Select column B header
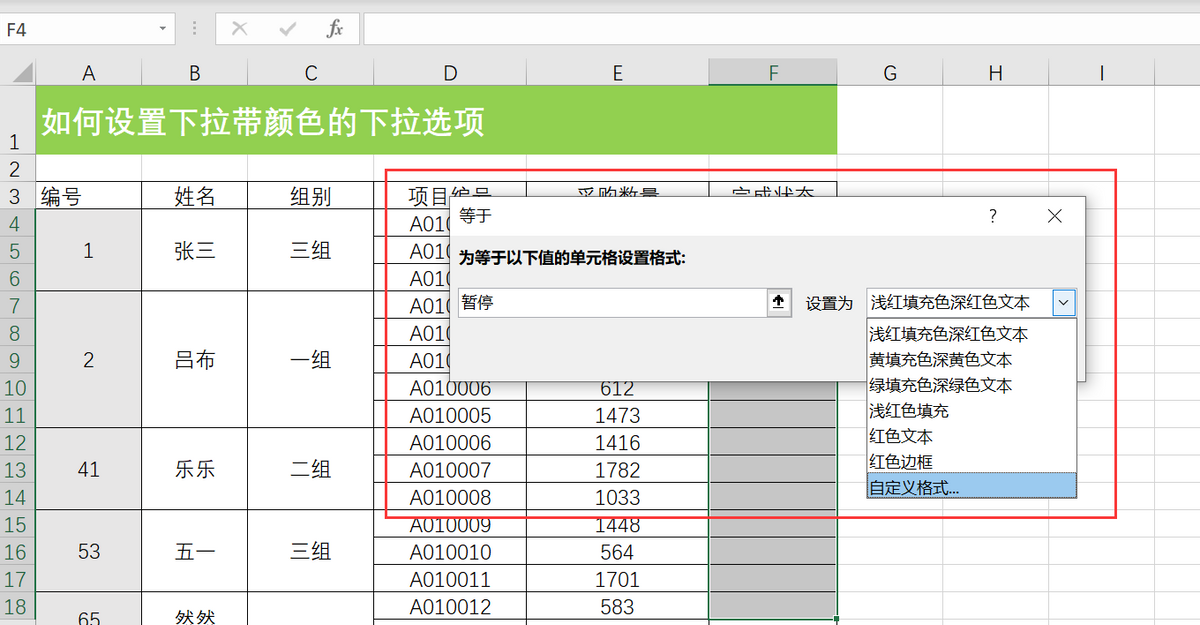 (195, 73)
